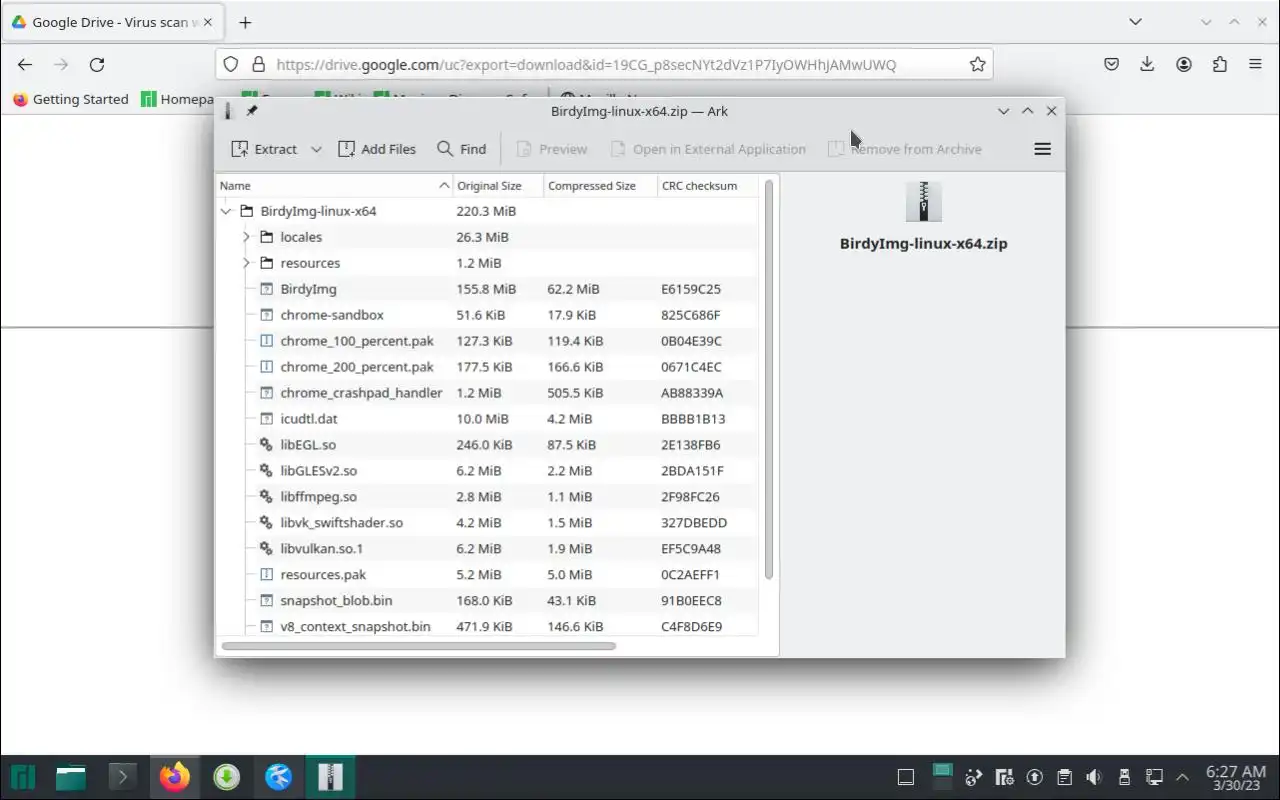Pin the Ark window on all desktops

tap(252, 111)
